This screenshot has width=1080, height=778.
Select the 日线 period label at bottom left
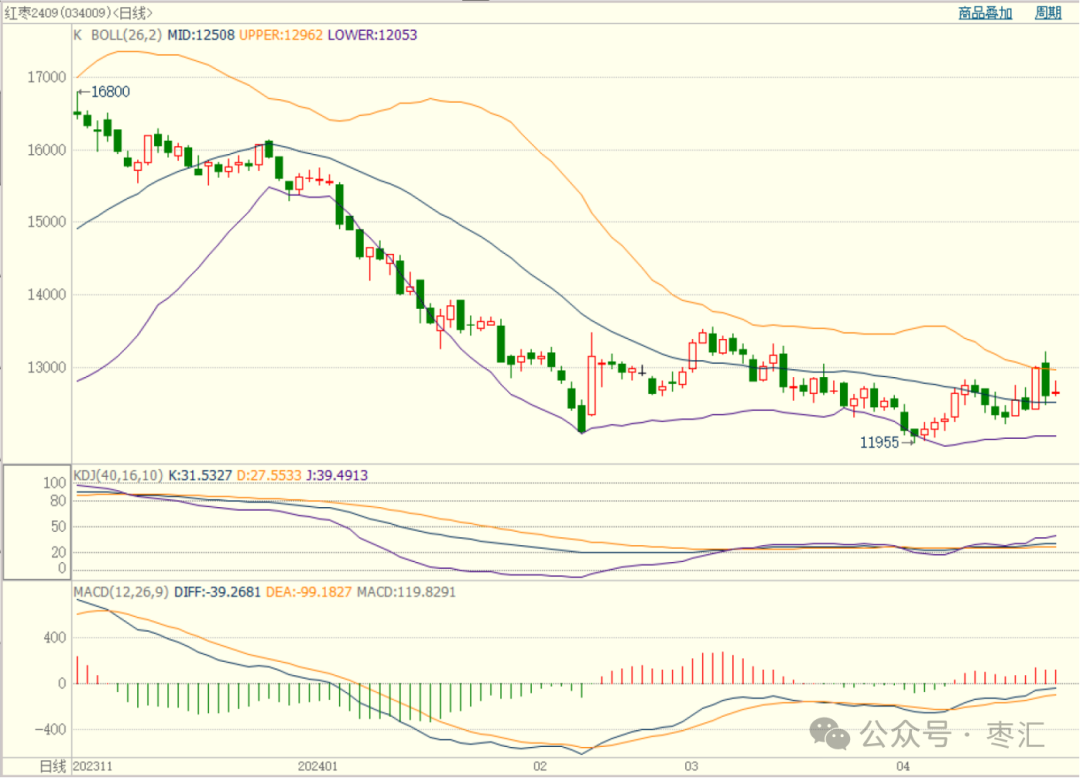[x=52, y=766]
